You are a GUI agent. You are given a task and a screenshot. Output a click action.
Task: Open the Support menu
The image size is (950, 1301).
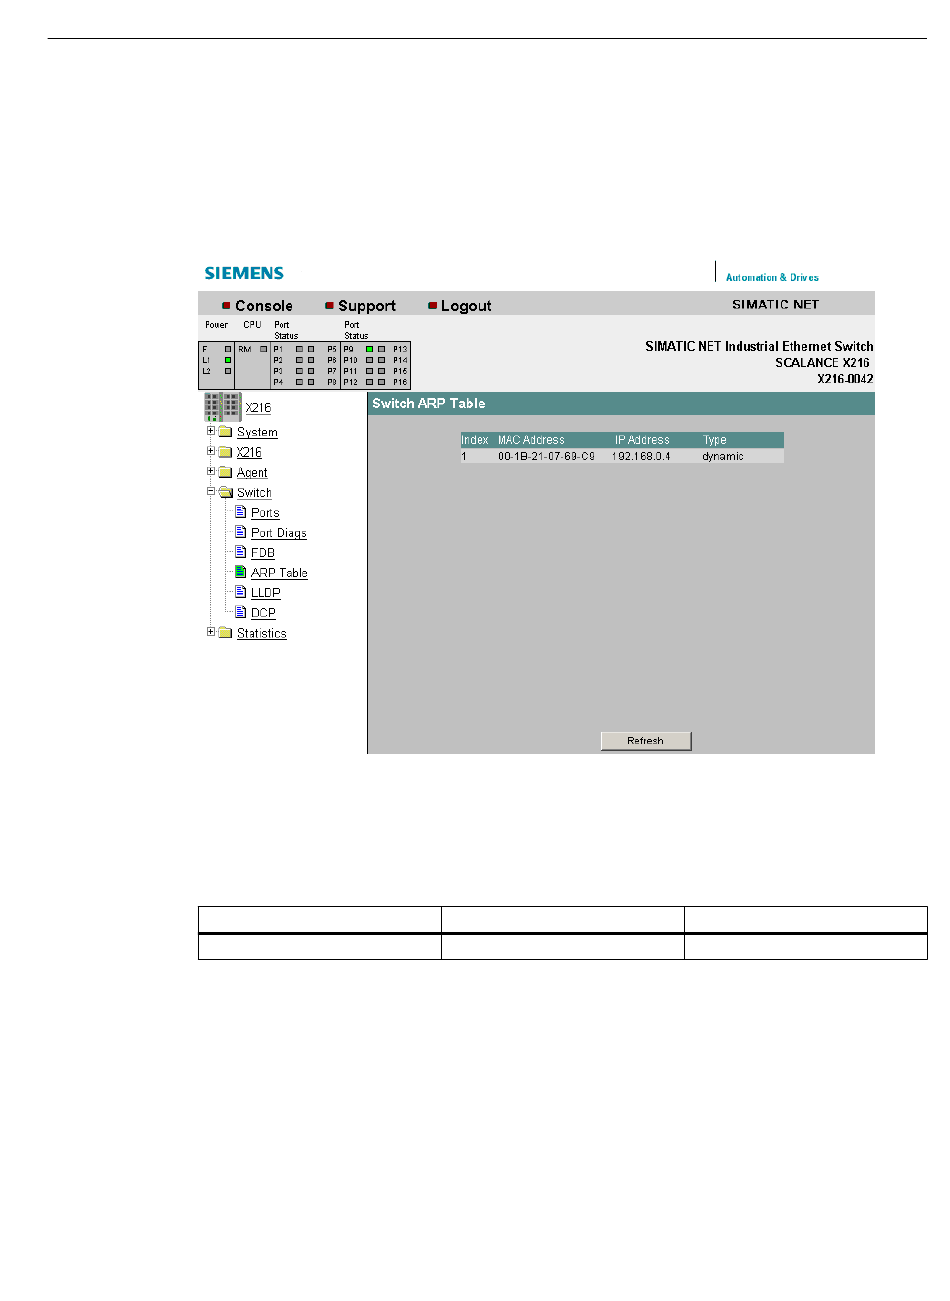[x=367, y=306]
